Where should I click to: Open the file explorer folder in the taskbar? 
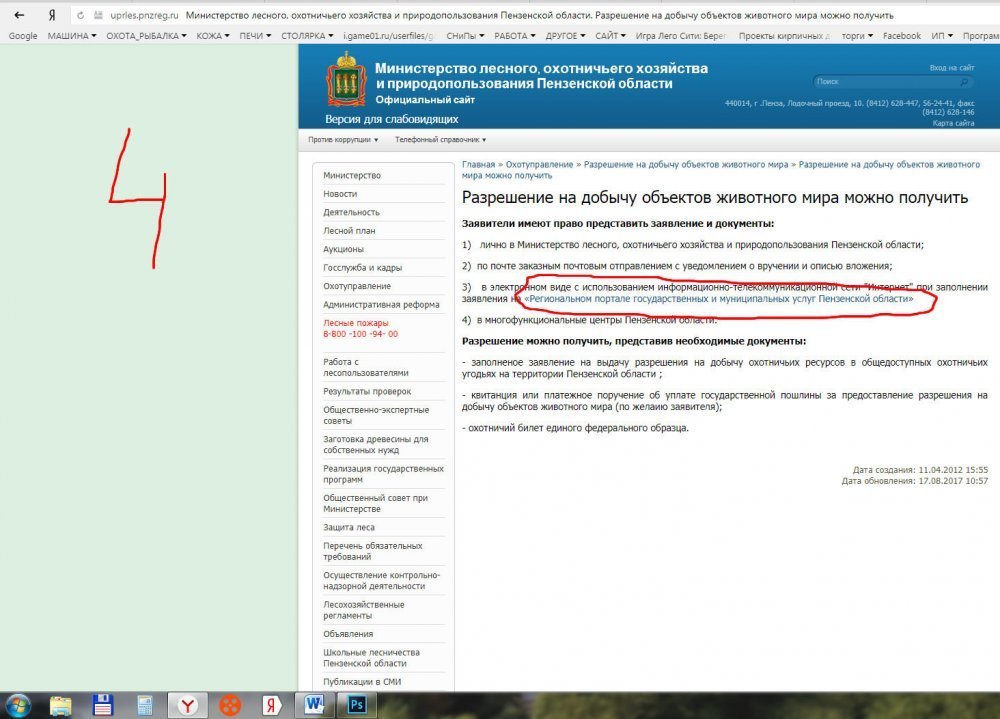[x=61, y=705]
